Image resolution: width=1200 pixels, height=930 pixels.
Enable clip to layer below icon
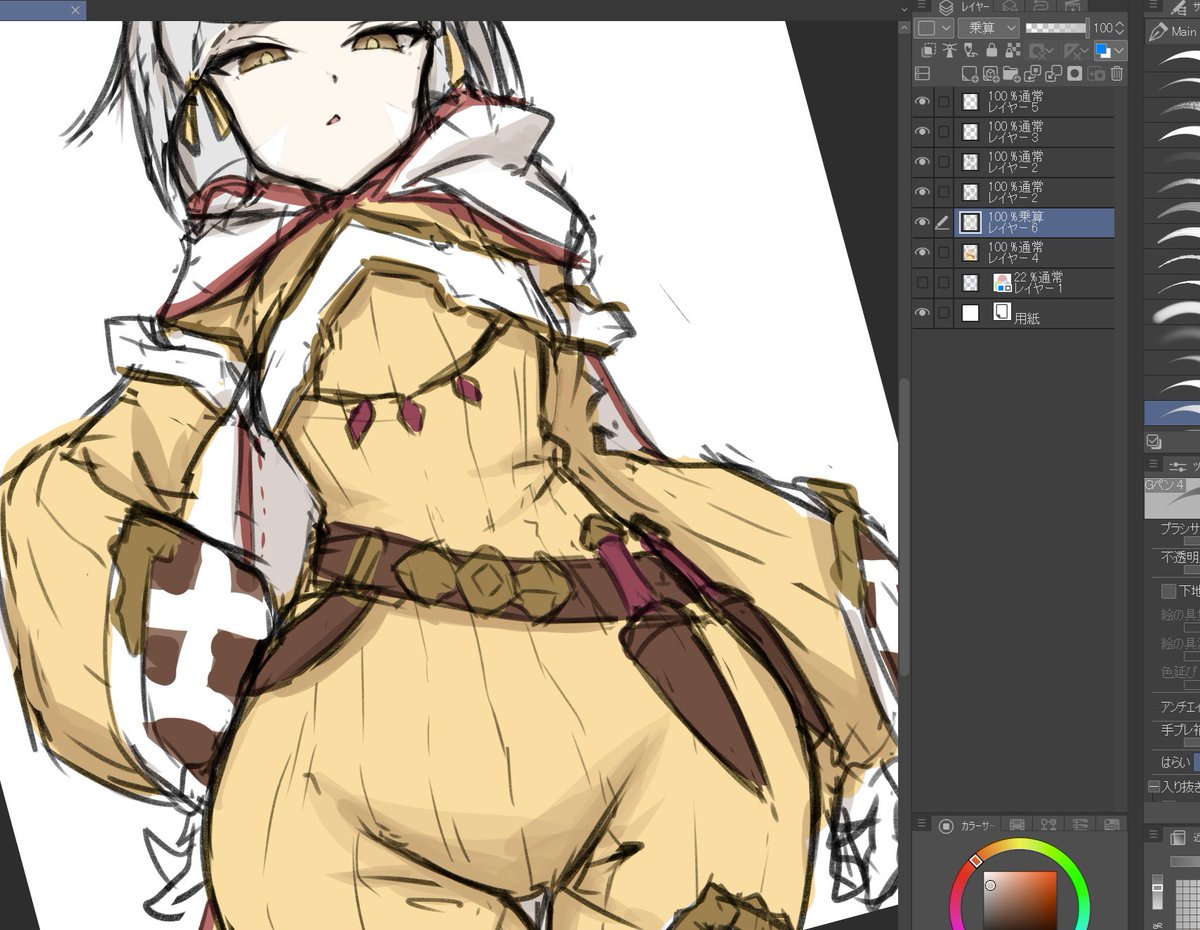click(929, 51)
